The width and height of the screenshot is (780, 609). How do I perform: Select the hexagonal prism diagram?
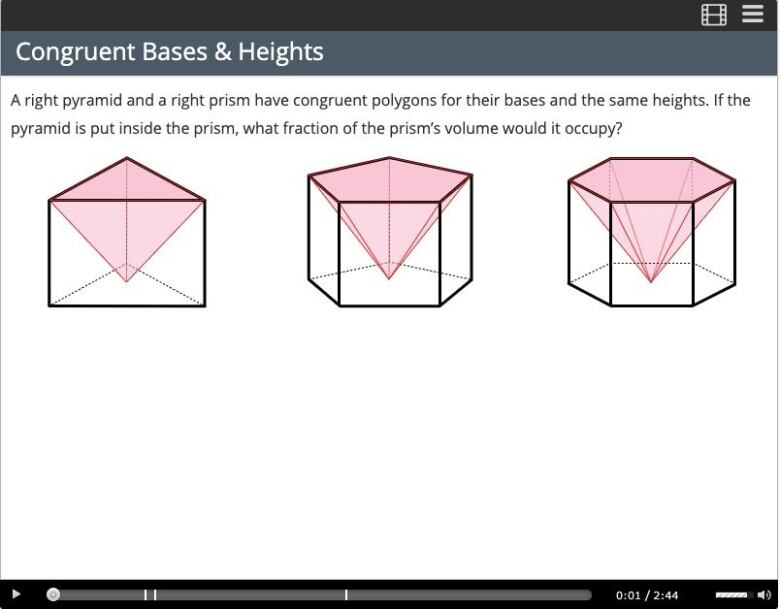point(652,232)
